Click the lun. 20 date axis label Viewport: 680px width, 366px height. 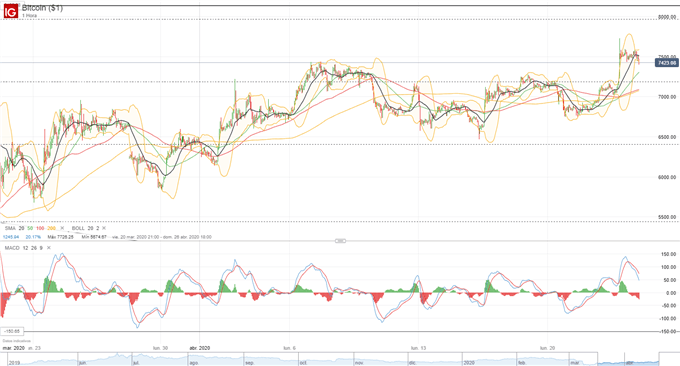(x=547, y=348)
